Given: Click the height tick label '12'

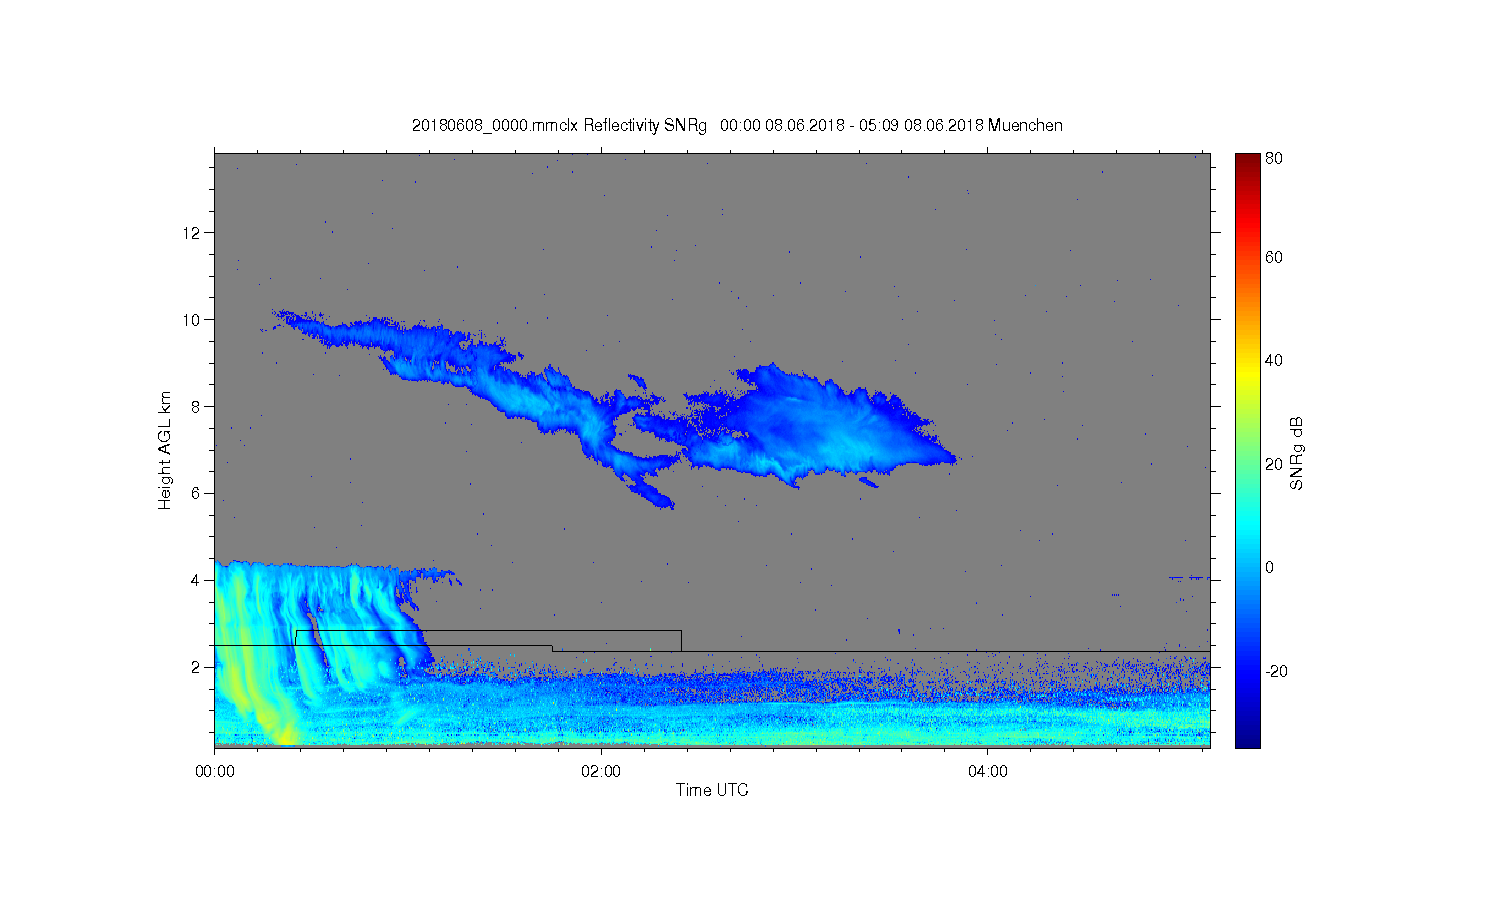Looking at the screenshot, I should tap(192, 233).
